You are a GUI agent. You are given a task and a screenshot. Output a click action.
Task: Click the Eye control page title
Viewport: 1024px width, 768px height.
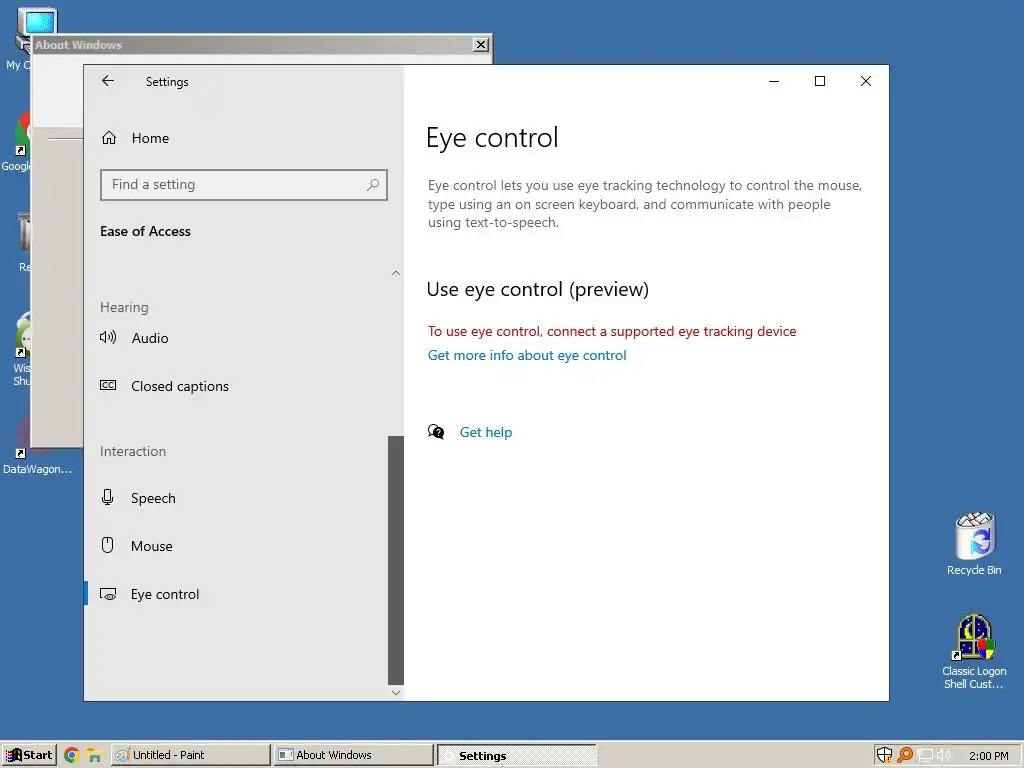(492, 138)
